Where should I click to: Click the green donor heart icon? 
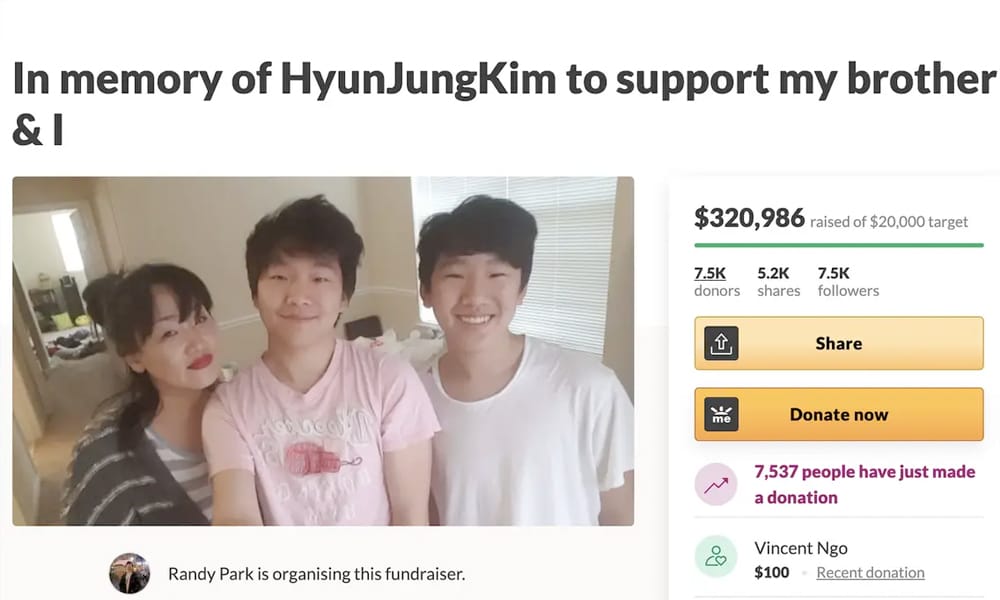point(716,557)
